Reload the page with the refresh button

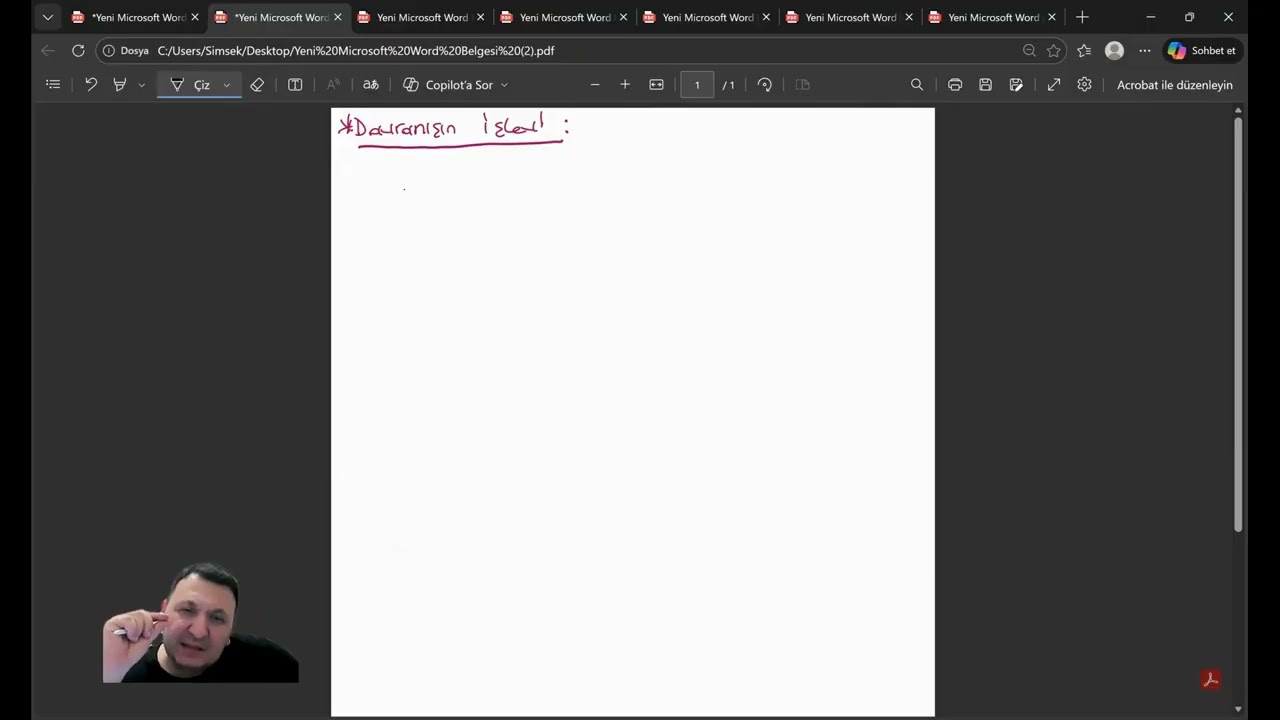(x=78, y=50)
